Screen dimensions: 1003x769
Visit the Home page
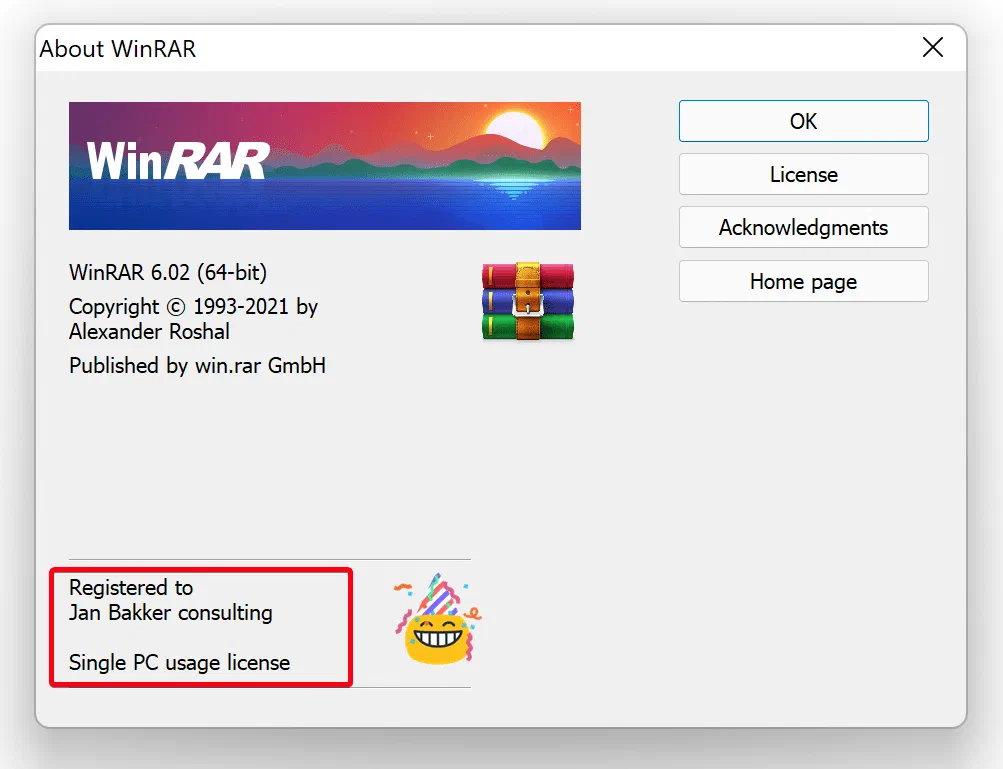tap(803, 281)
